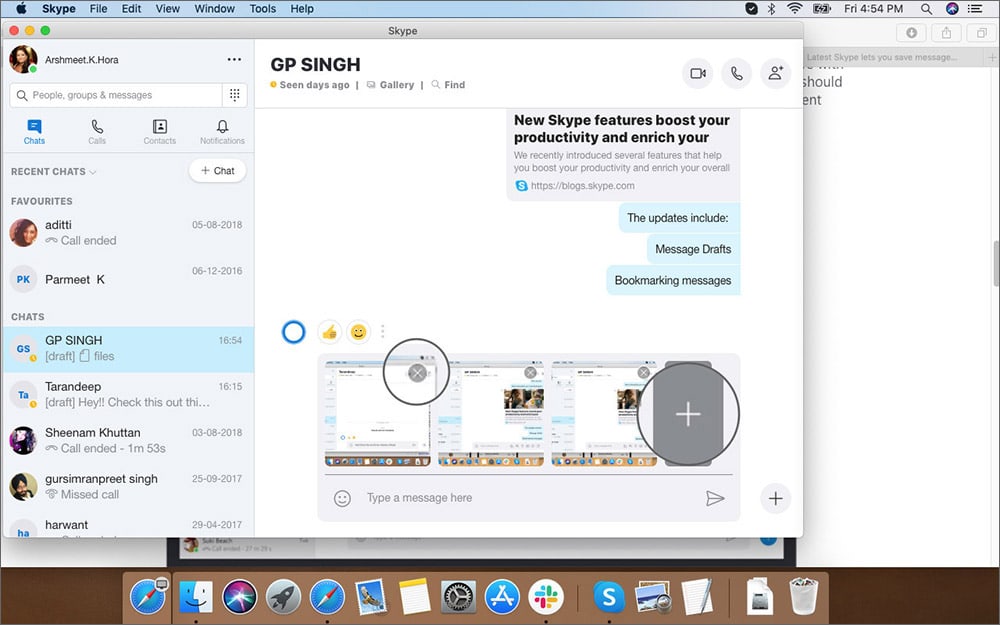Open the Tools menu in the menu bar
The image size is (1000, 625).
[262, 8]
